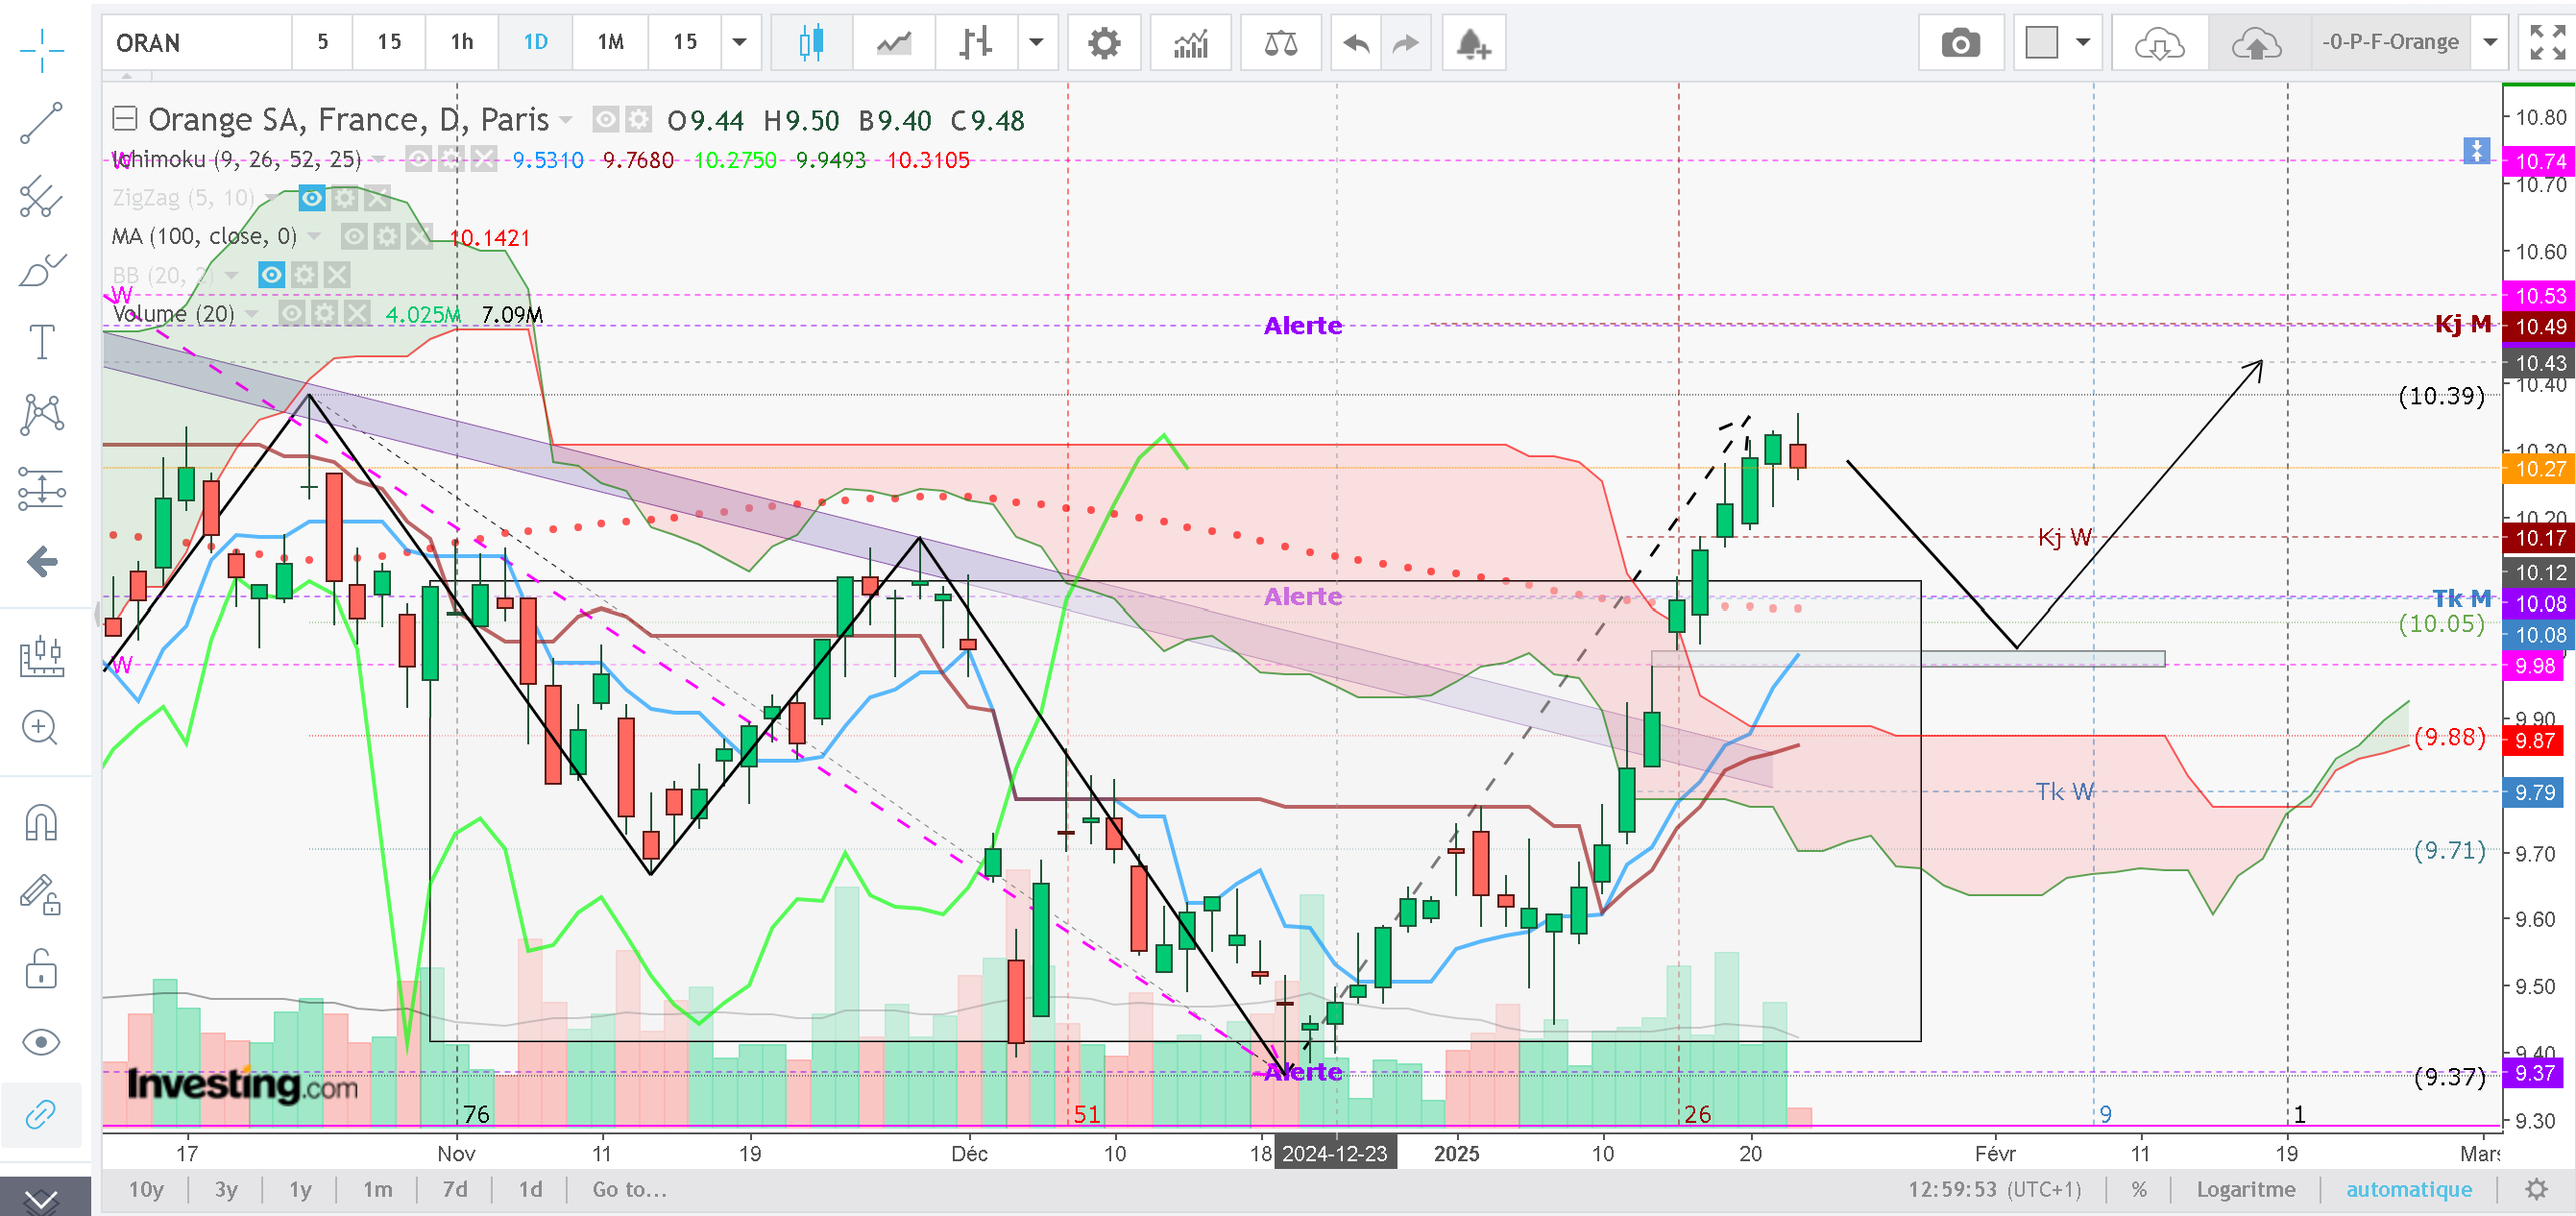Show the hidden ZigZag indicator
The image size is (2576, 1216).
[312, 198]
